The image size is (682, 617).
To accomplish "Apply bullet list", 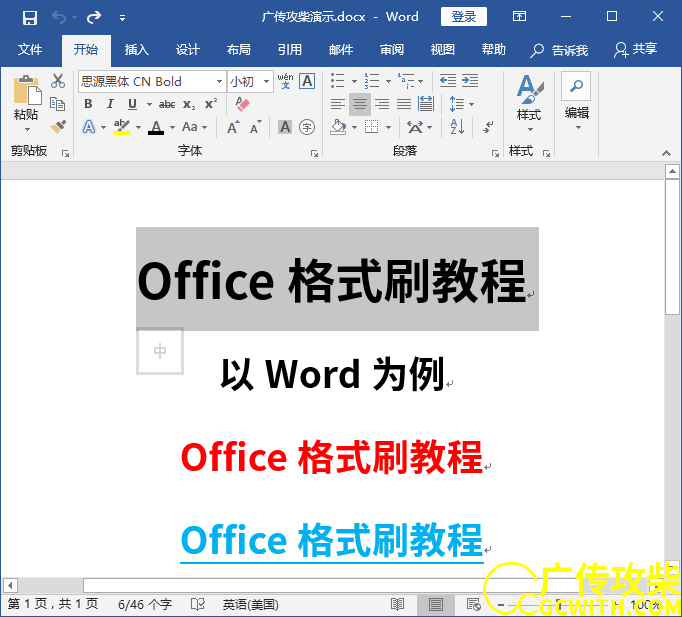I will [338, 81].
